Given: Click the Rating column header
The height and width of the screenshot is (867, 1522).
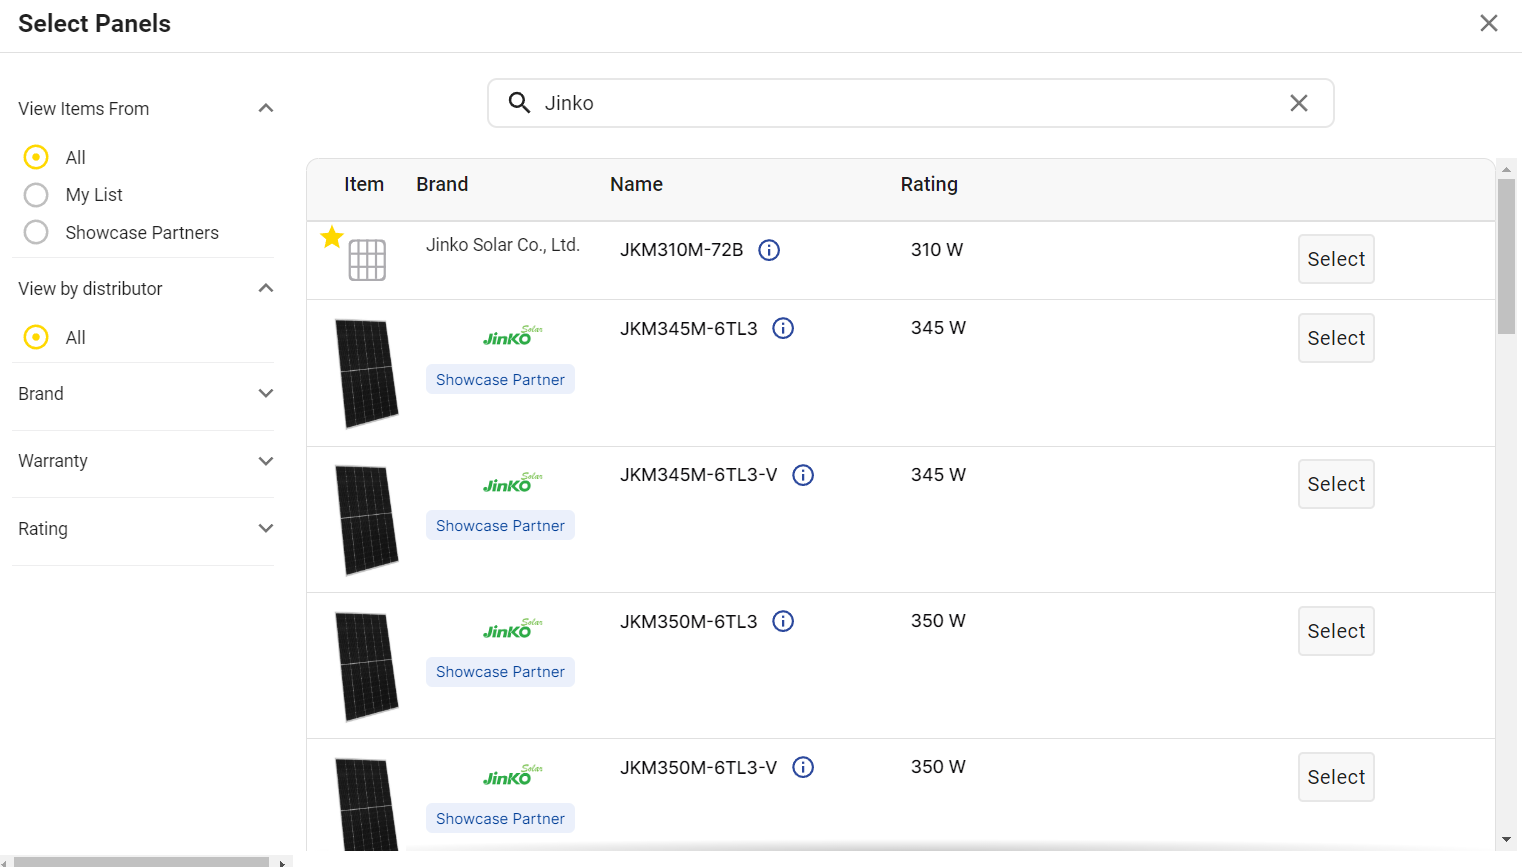Looking at the screenshot, I should tap(929, 184).
